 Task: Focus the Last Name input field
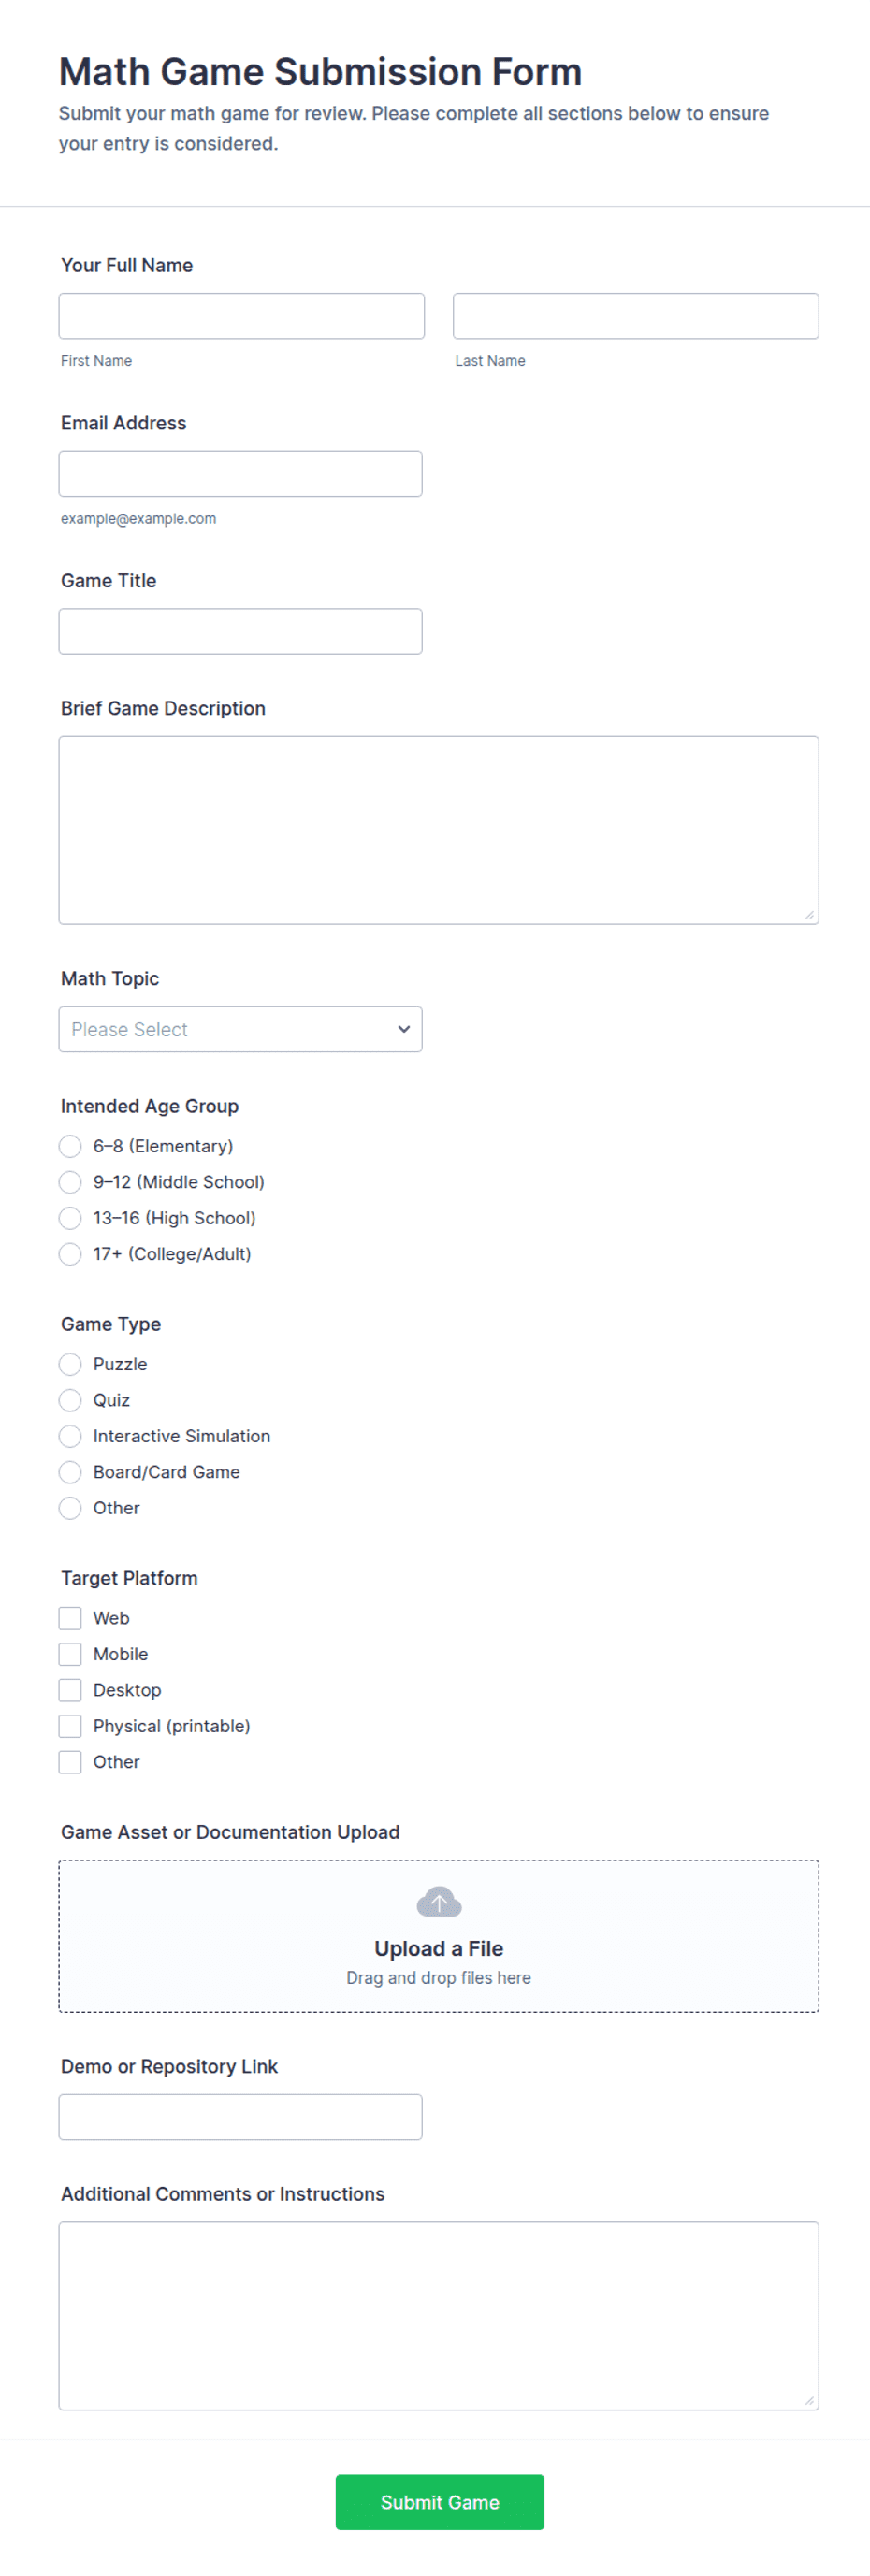click(x=636, y=316)
